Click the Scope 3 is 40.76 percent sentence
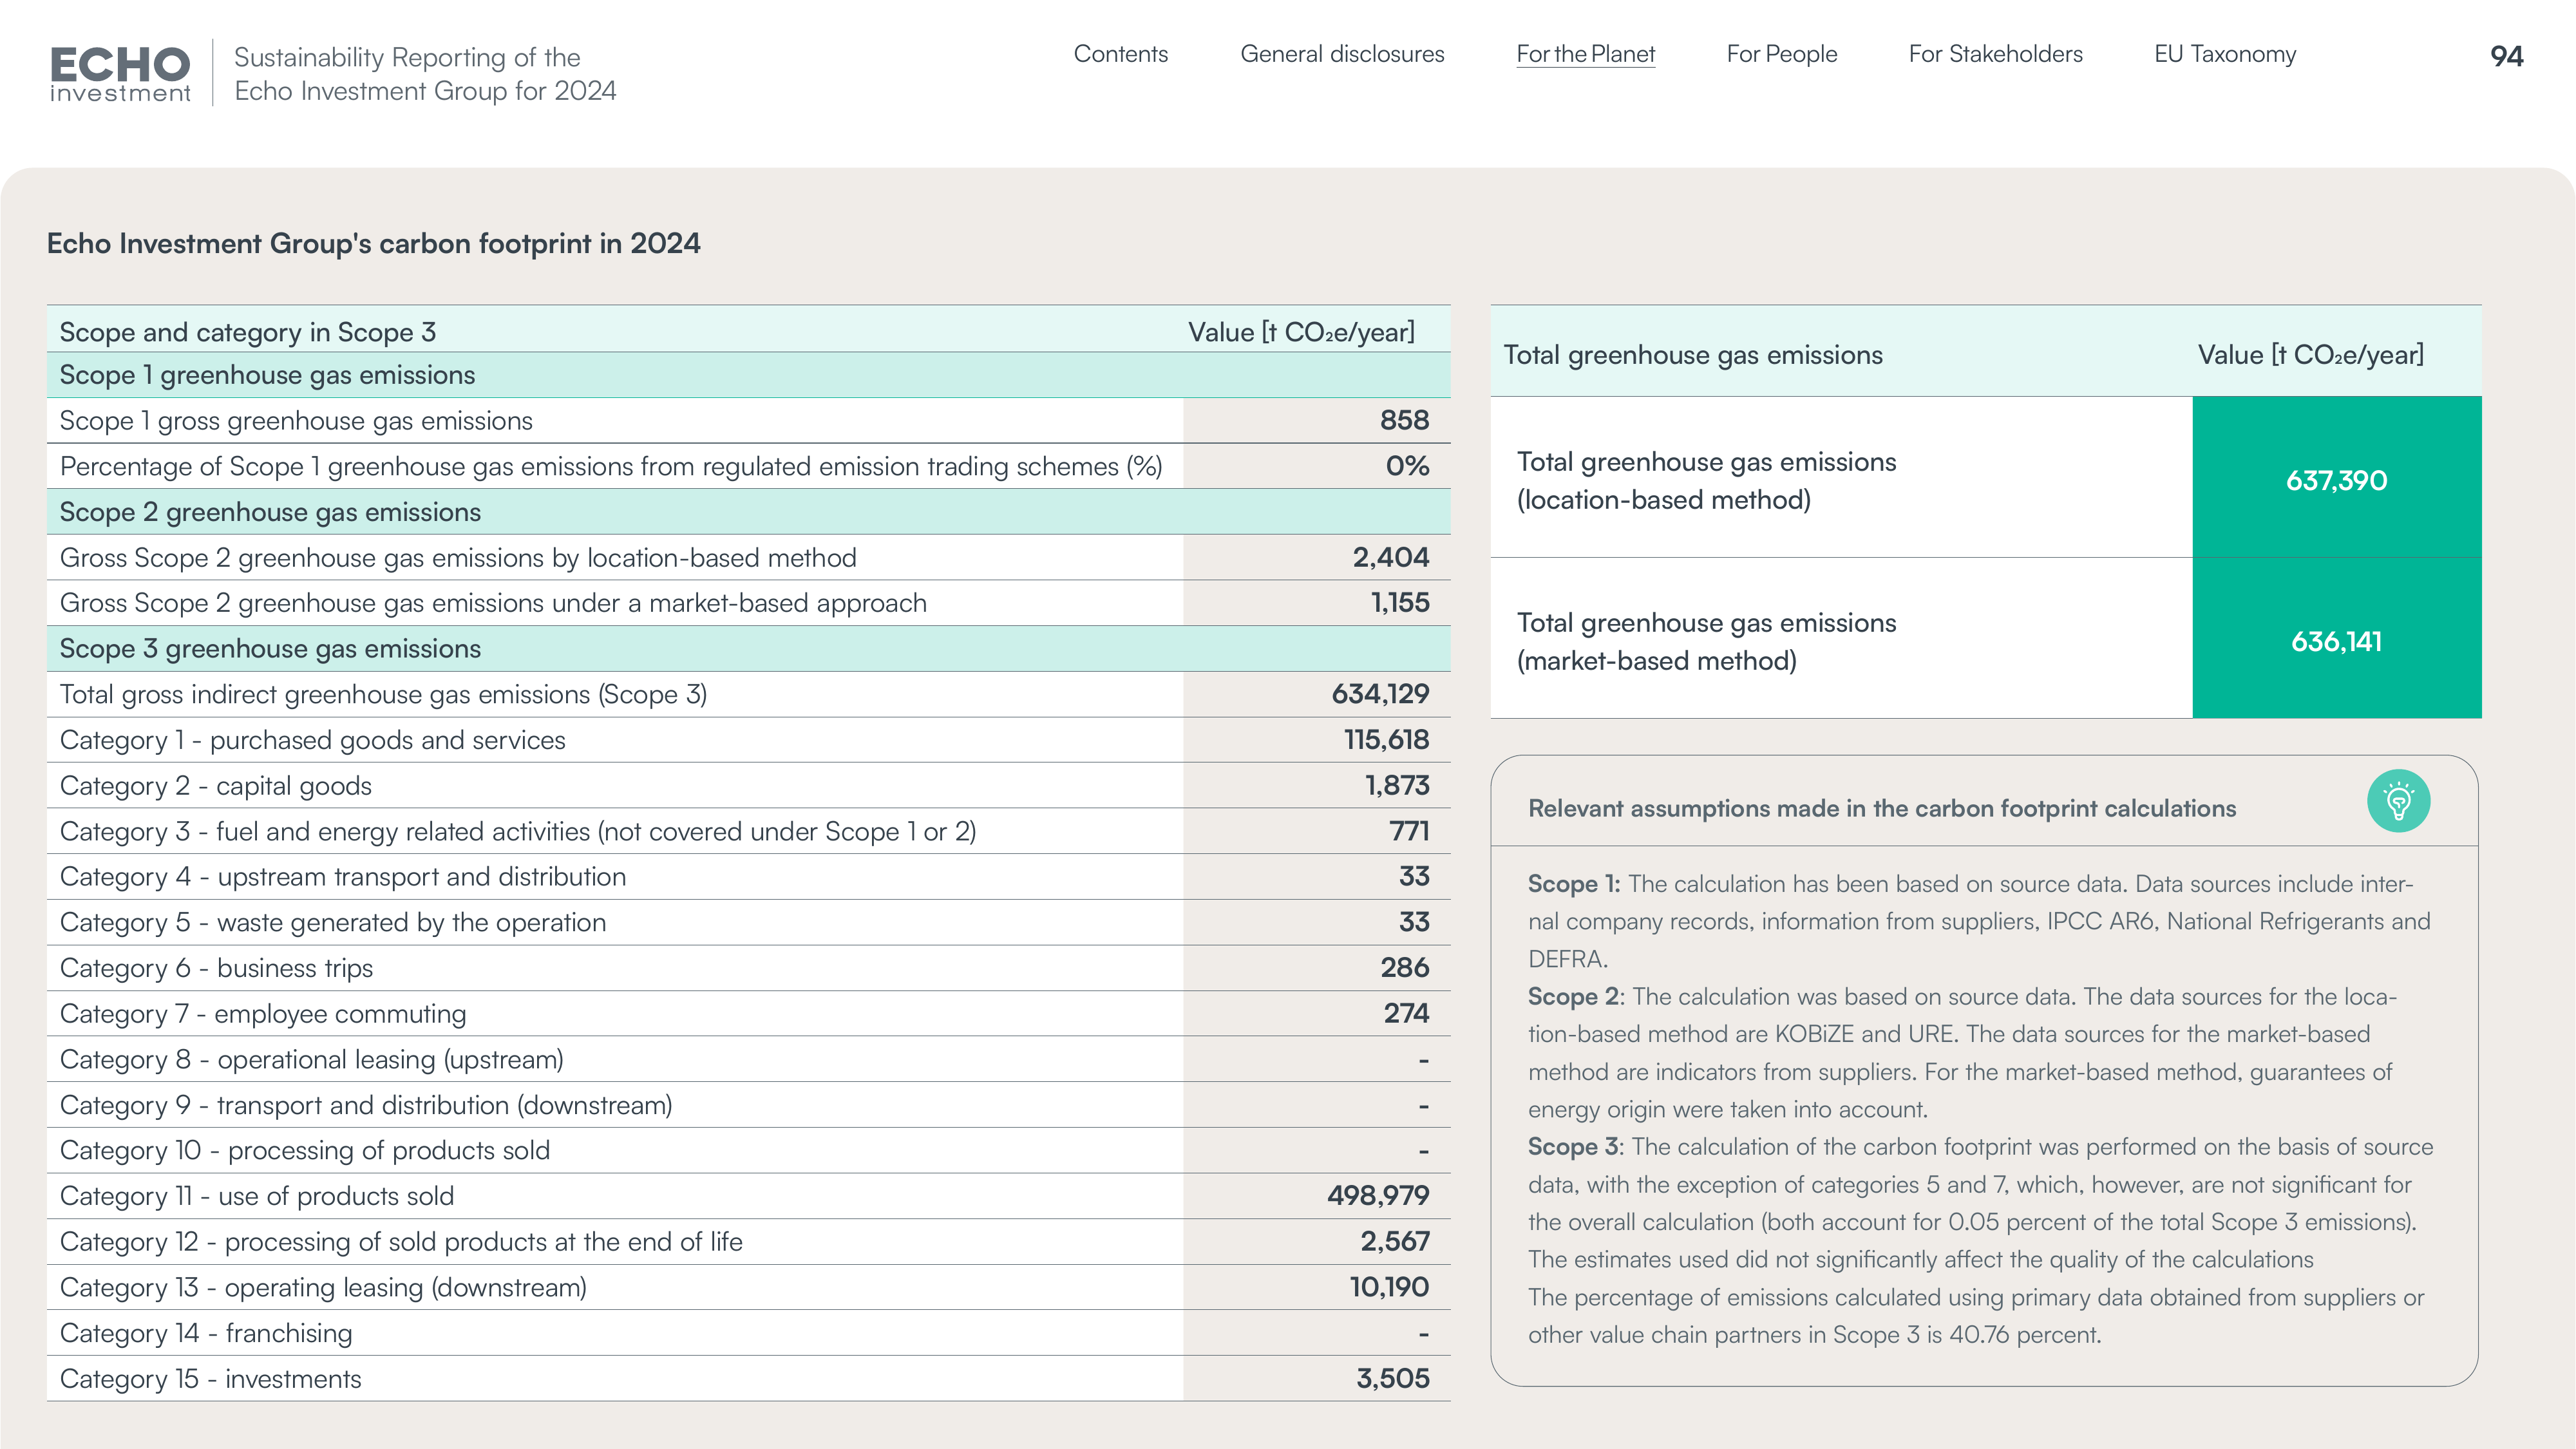The width and height of the screenshot is (2576, 1449). [1976, 1316]
